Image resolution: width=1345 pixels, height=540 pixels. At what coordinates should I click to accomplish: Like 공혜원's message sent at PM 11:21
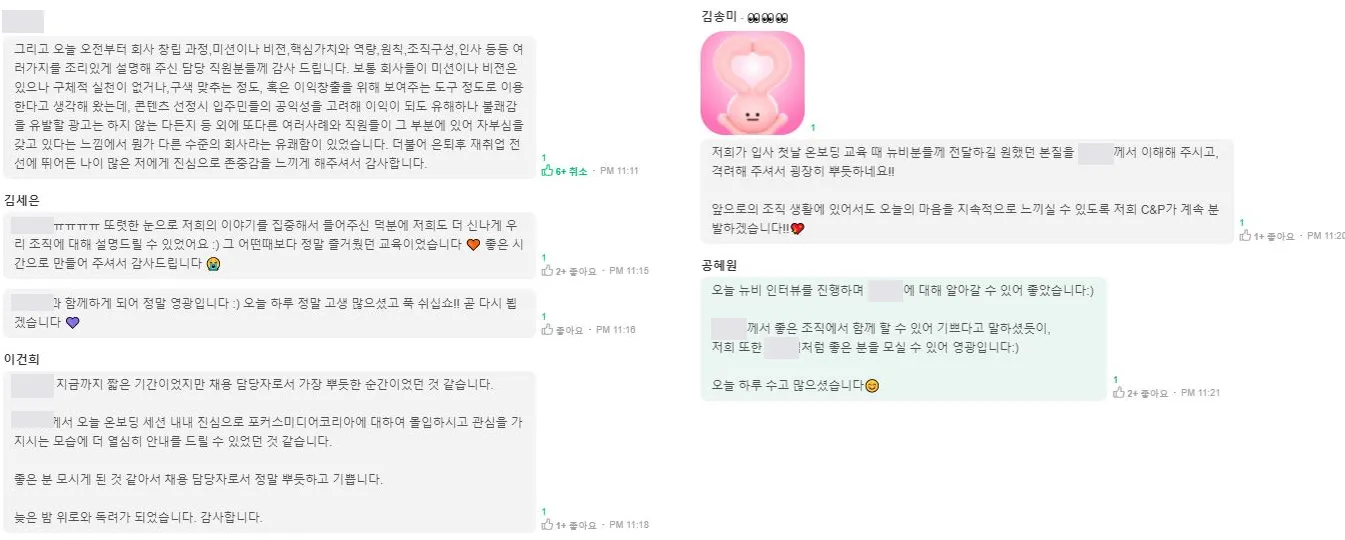(x=1119, y=393)
